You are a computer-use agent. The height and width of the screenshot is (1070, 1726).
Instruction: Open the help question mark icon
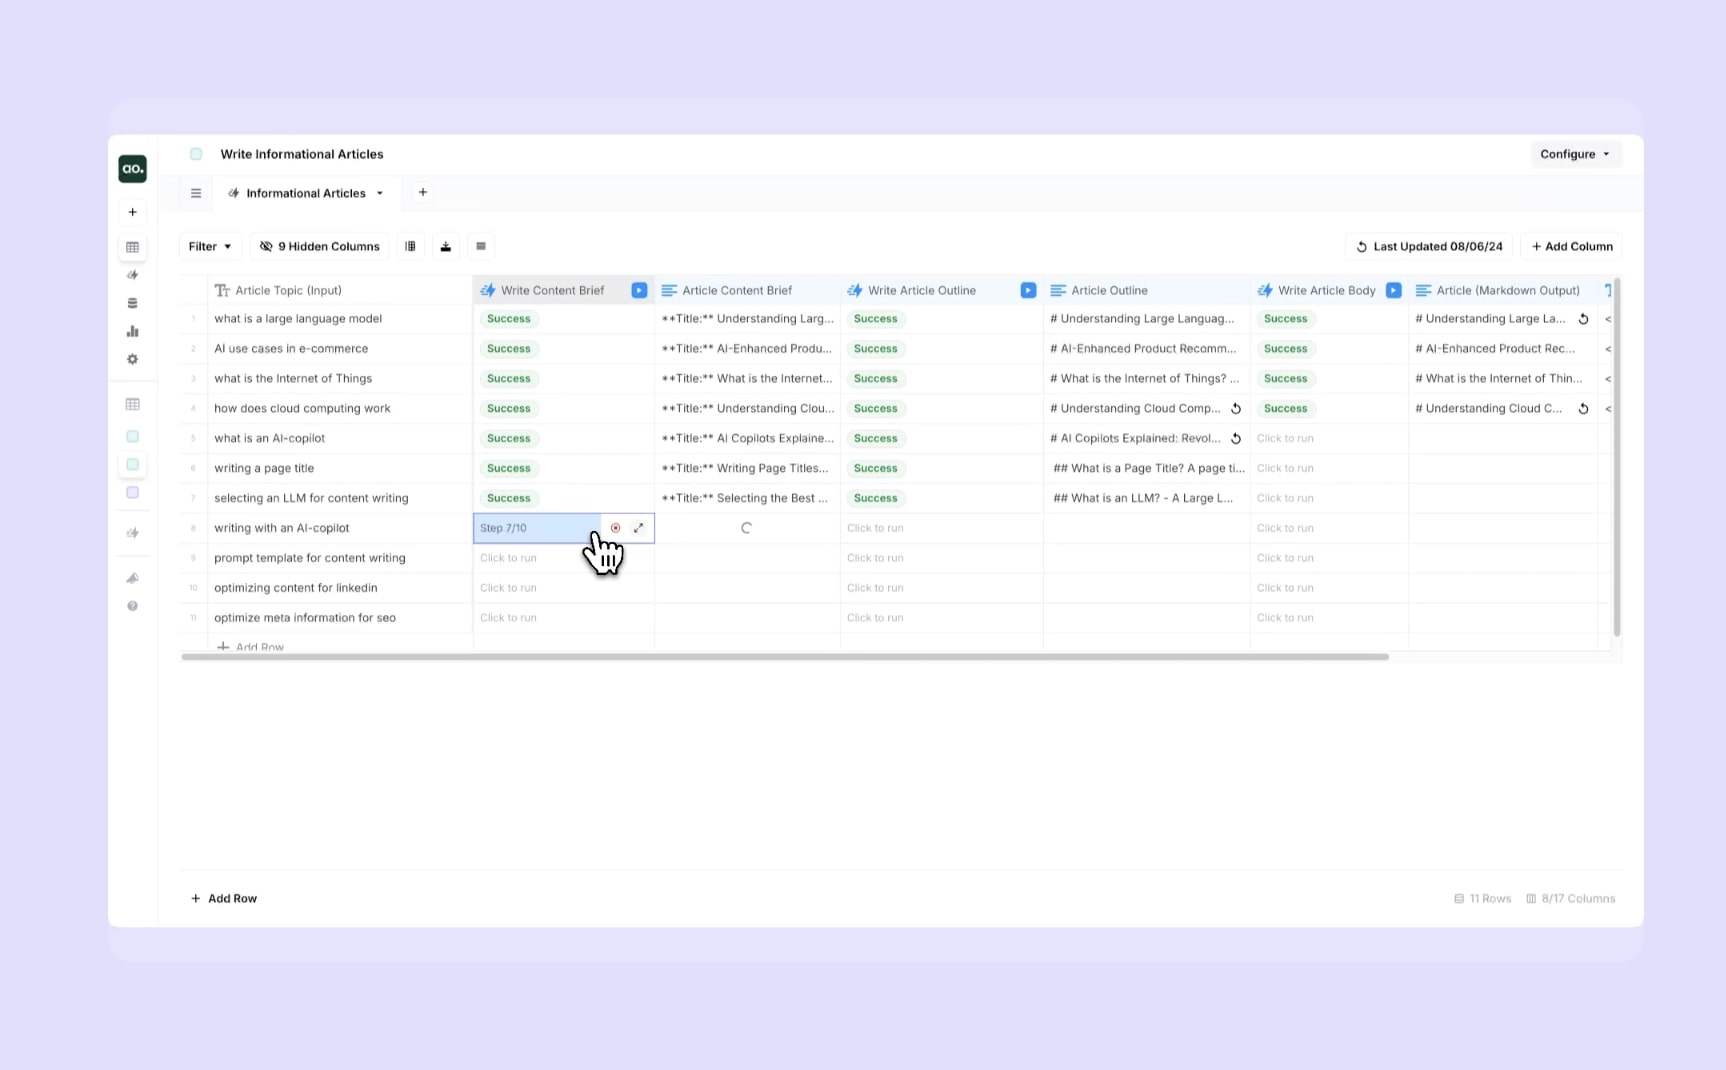(132, 606)
